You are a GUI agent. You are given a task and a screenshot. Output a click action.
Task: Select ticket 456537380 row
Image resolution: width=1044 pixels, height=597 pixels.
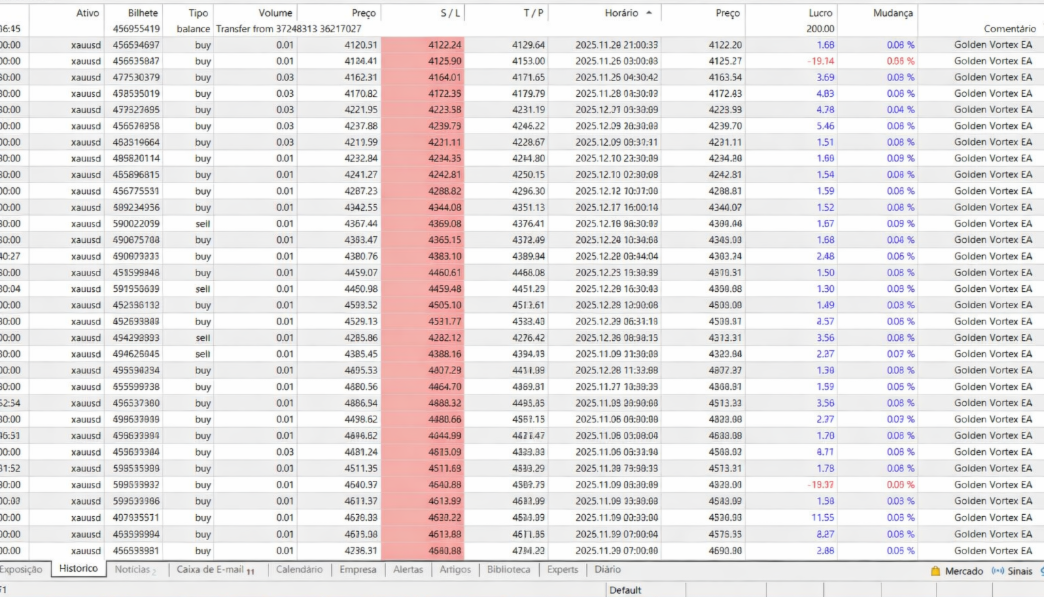(x=522, y=403)
